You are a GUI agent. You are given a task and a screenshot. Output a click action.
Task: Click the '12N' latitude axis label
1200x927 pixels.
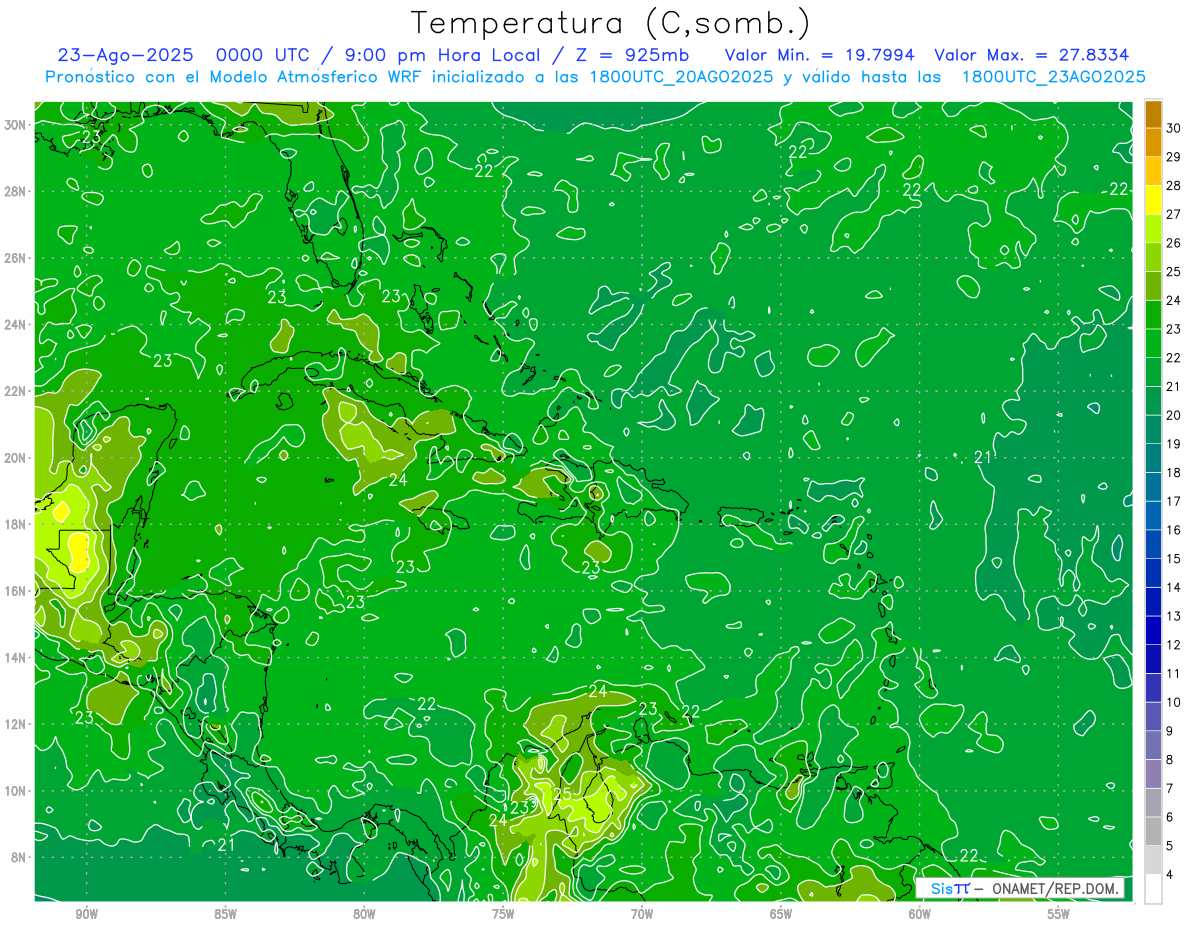pos(15,724)
